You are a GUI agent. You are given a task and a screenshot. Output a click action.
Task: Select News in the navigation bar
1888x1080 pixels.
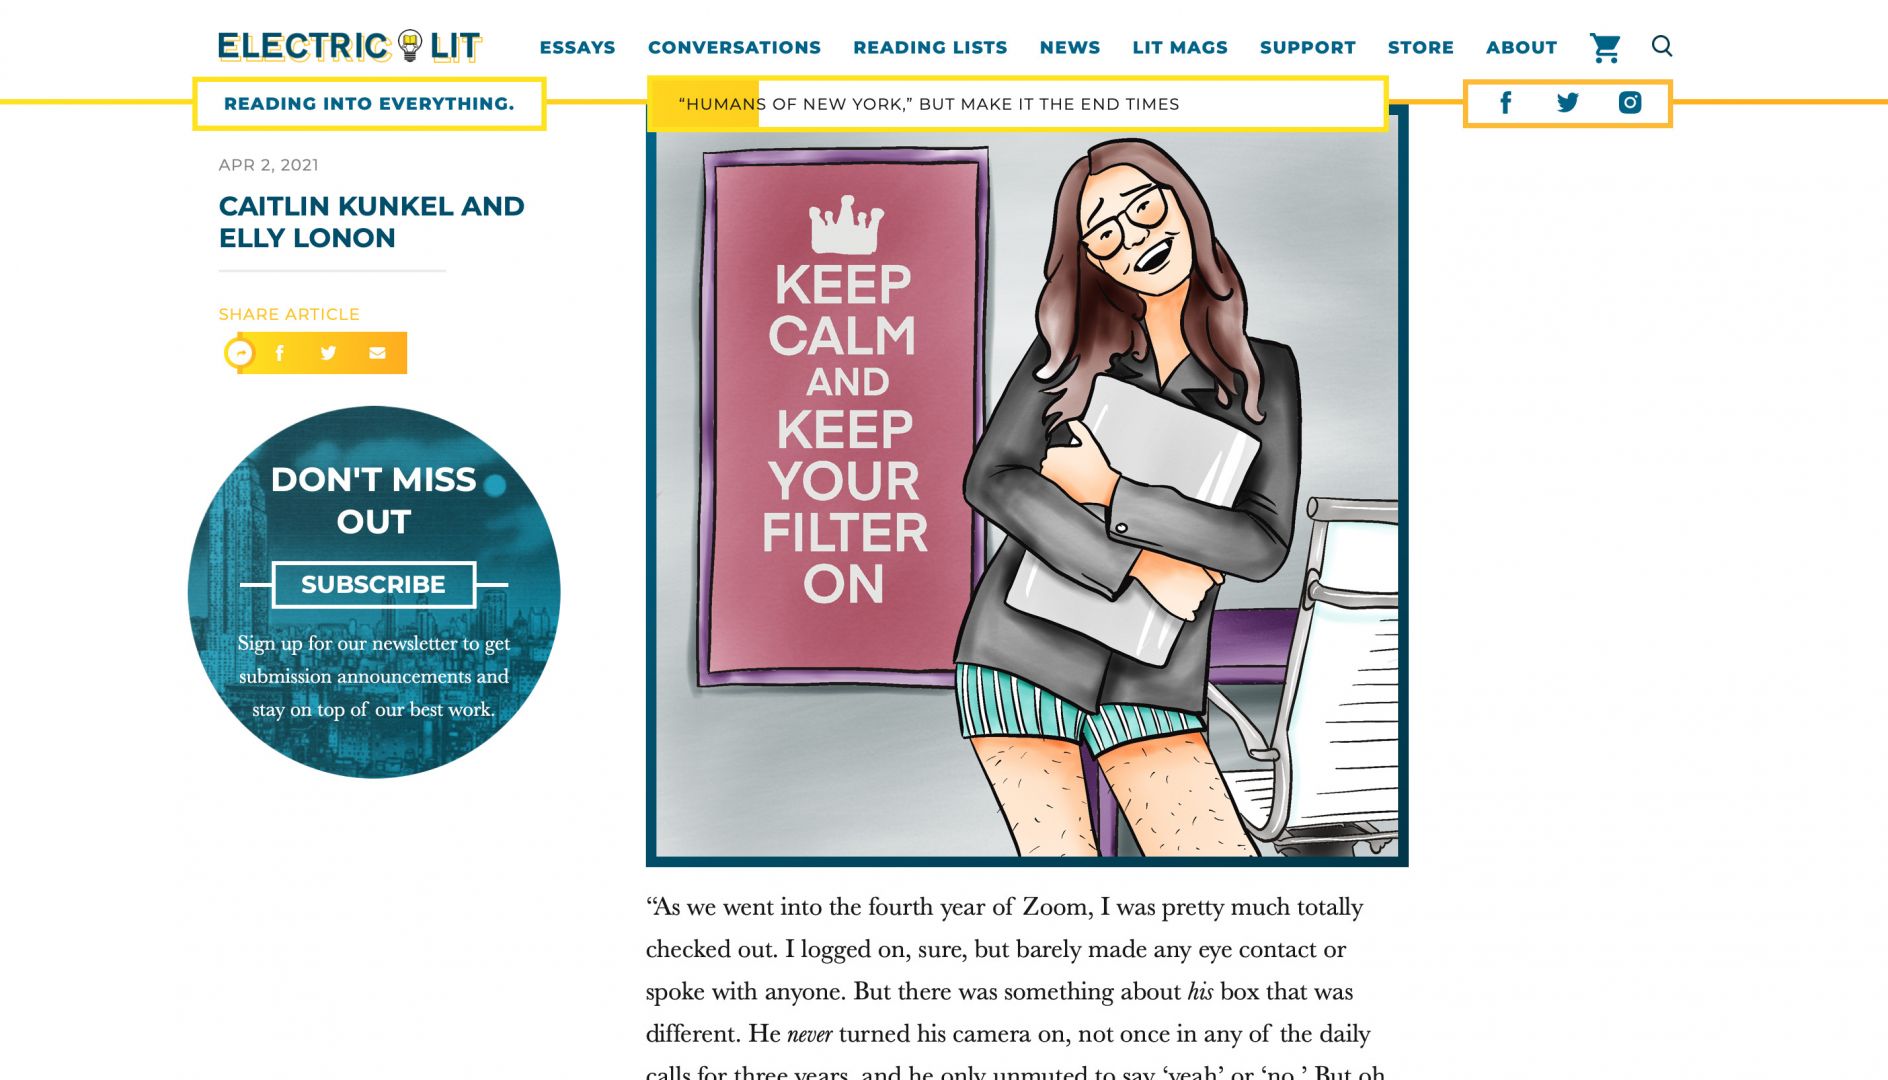(1070, 47)
